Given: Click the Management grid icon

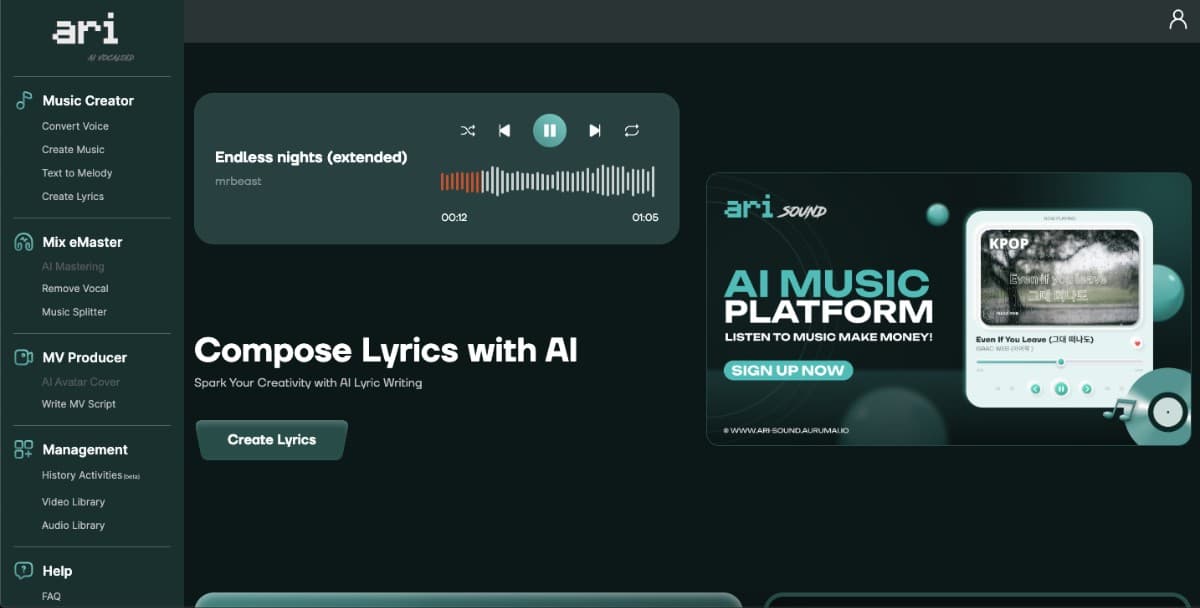Looking at the screenshot, I should tap(24, 450).
